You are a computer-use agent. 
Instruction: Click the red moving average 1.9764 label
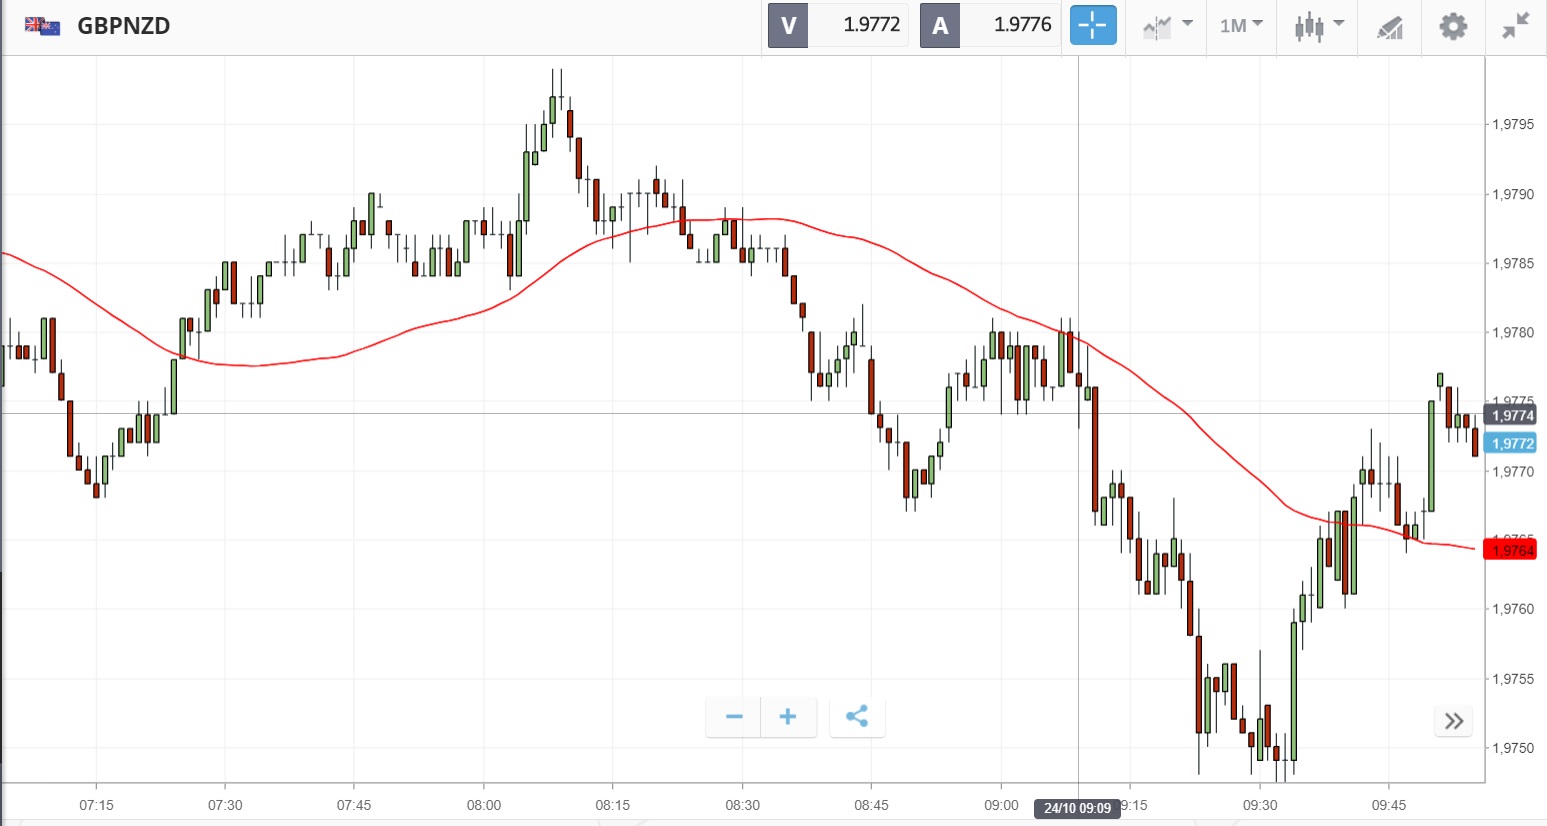(x=1510, y=550)
